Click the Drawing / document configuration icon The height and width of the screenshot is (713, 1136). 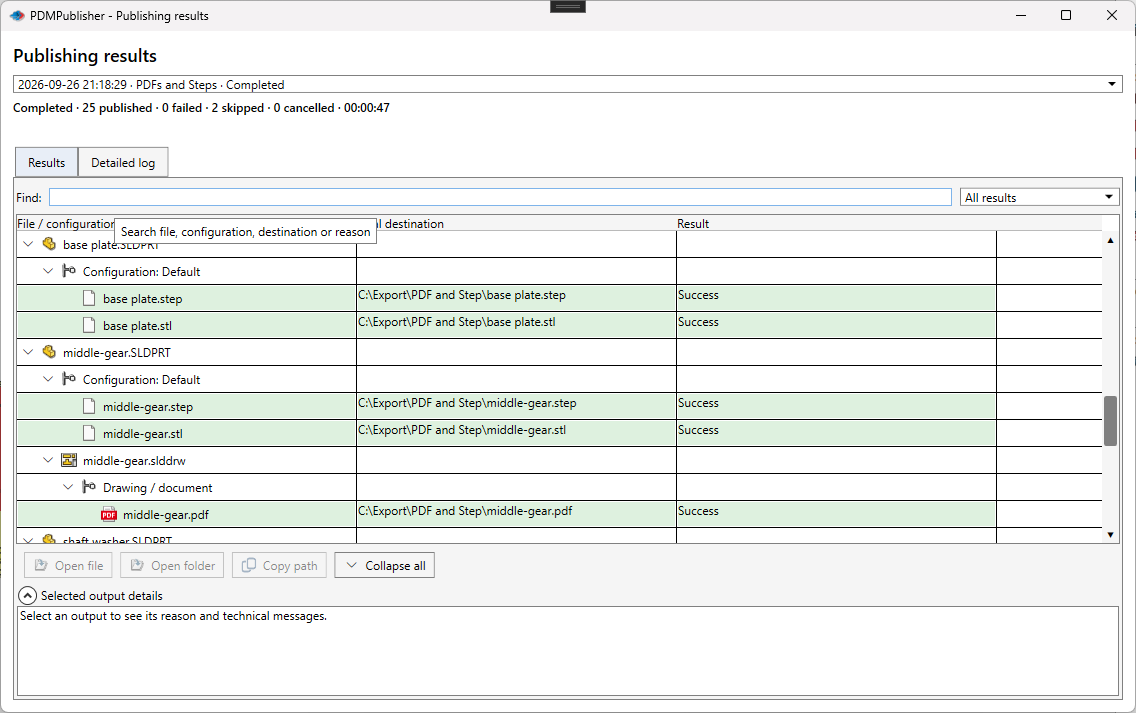click(x=89, y=487)
